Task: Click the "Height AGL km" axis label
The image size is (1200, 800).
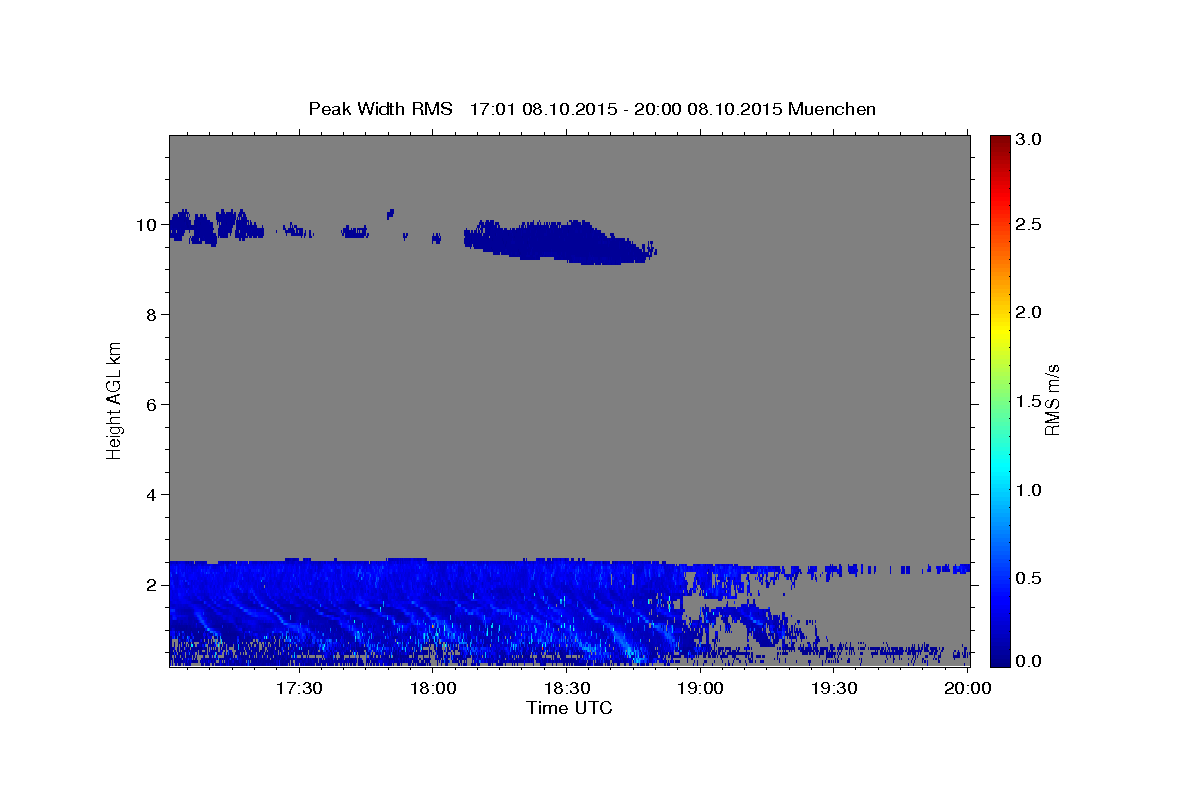Action: pyautogui.click(x=115, y=400)
